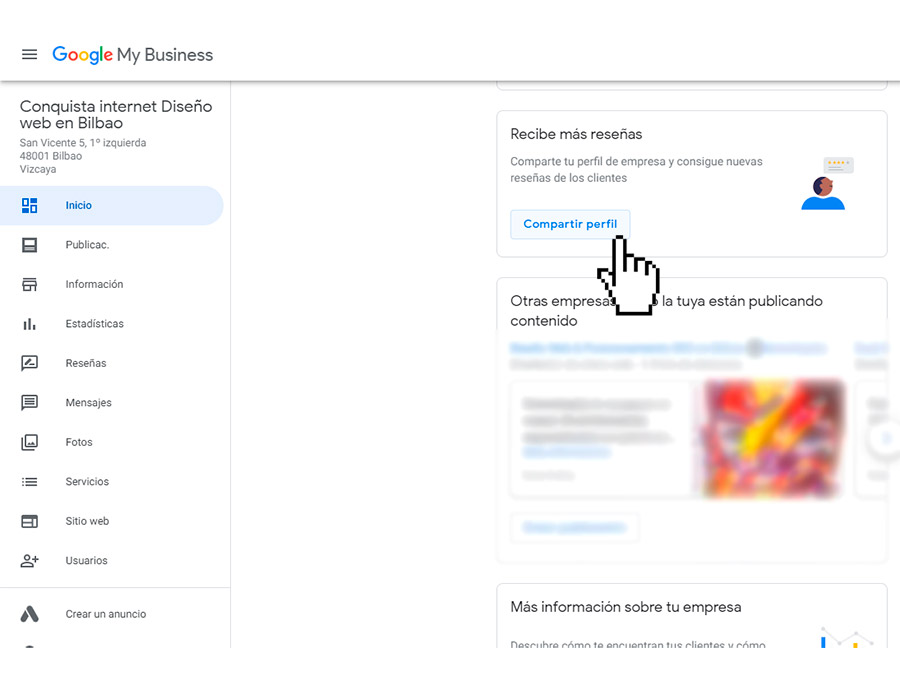Click the Servicios list icon
900x676 pixels.
click(x=30, y=482)
